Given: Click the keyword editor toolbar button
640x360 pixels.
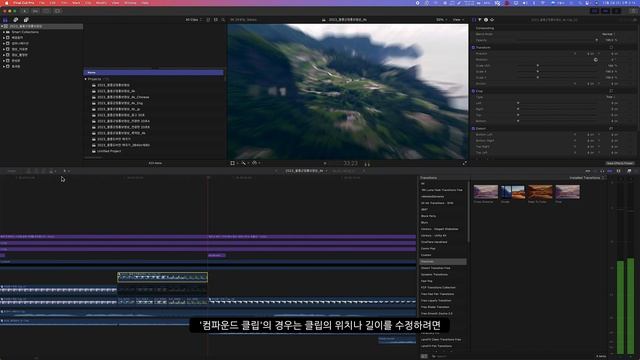Looking at the screenshot, I should pyautogui.click(x=36, y=11).
